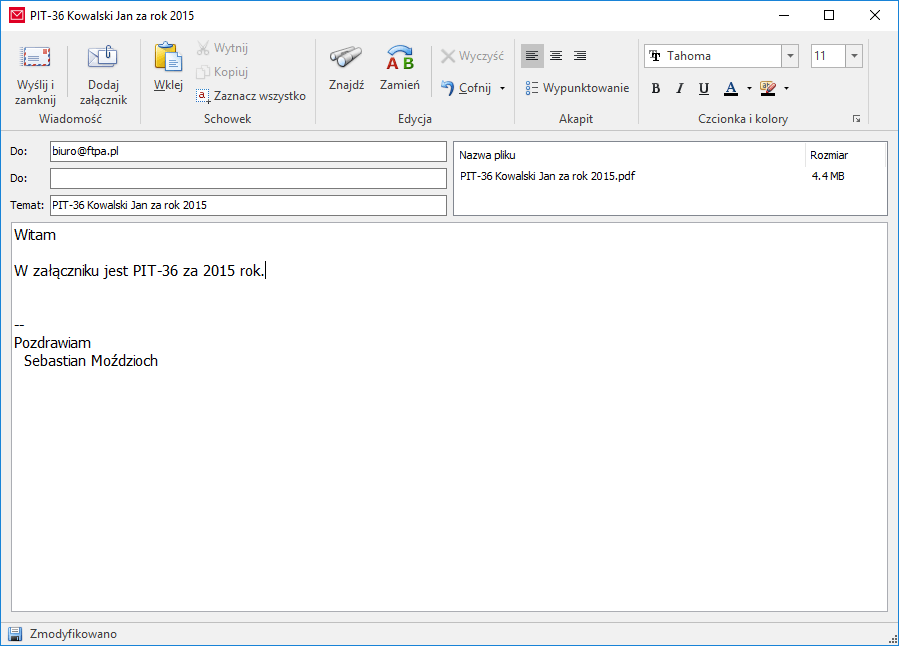Click the Temat subject input field
This screenshot has height=646, width=899.
point(248,205)
